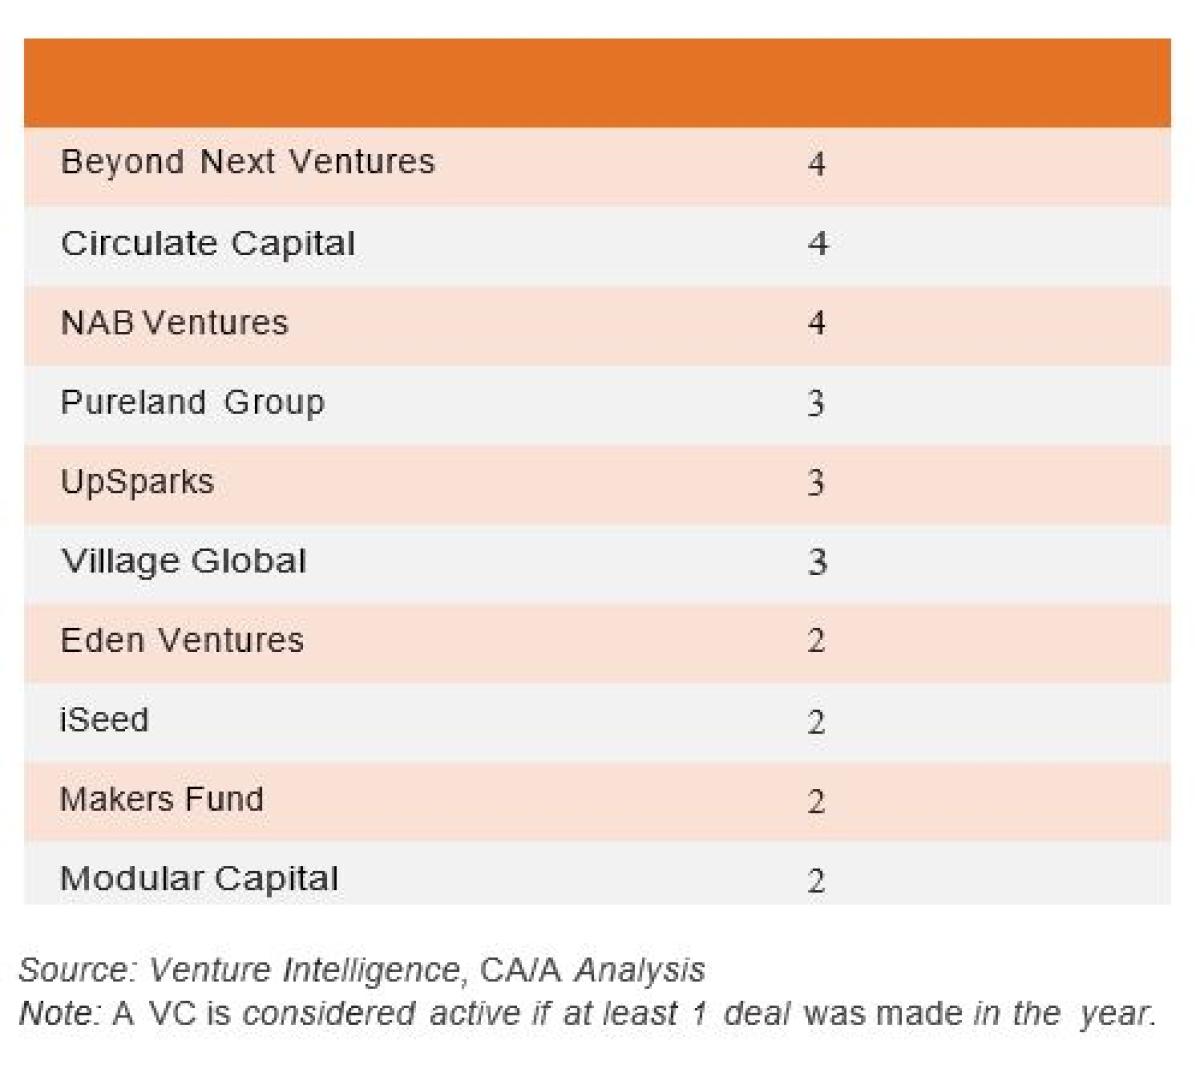
Task: Click the deal count for Beyond Next Ventures
Action: point(817,163)
